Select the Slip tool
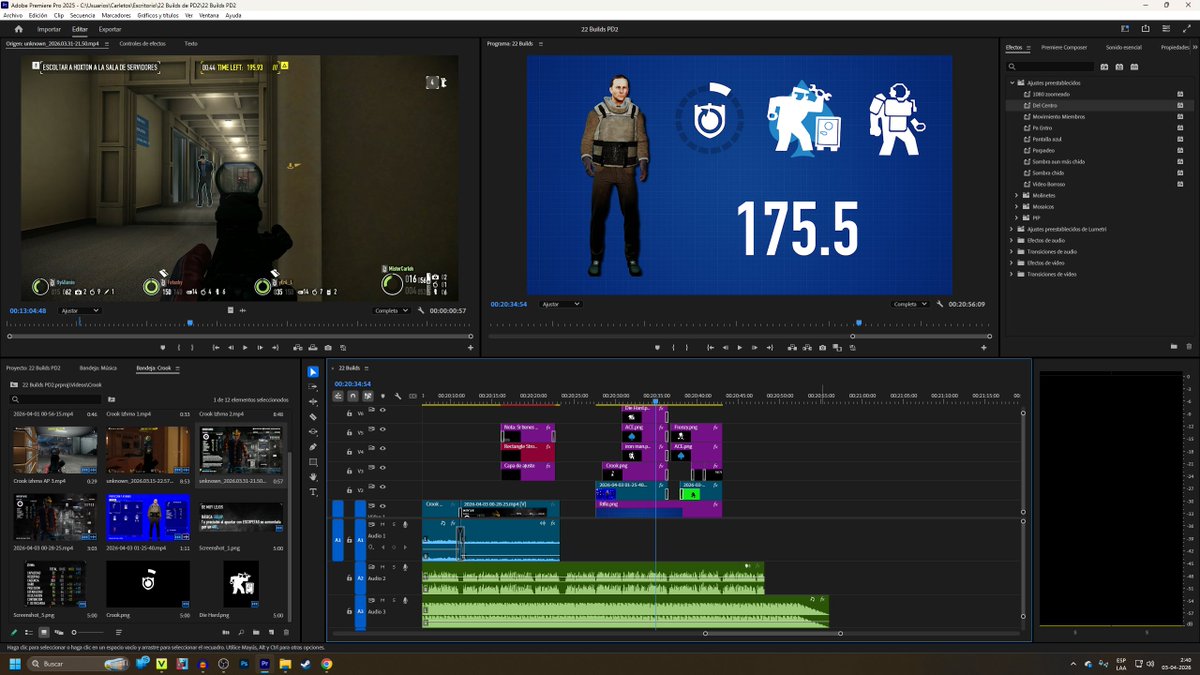The image size is (1200, 675). [313, 432]
